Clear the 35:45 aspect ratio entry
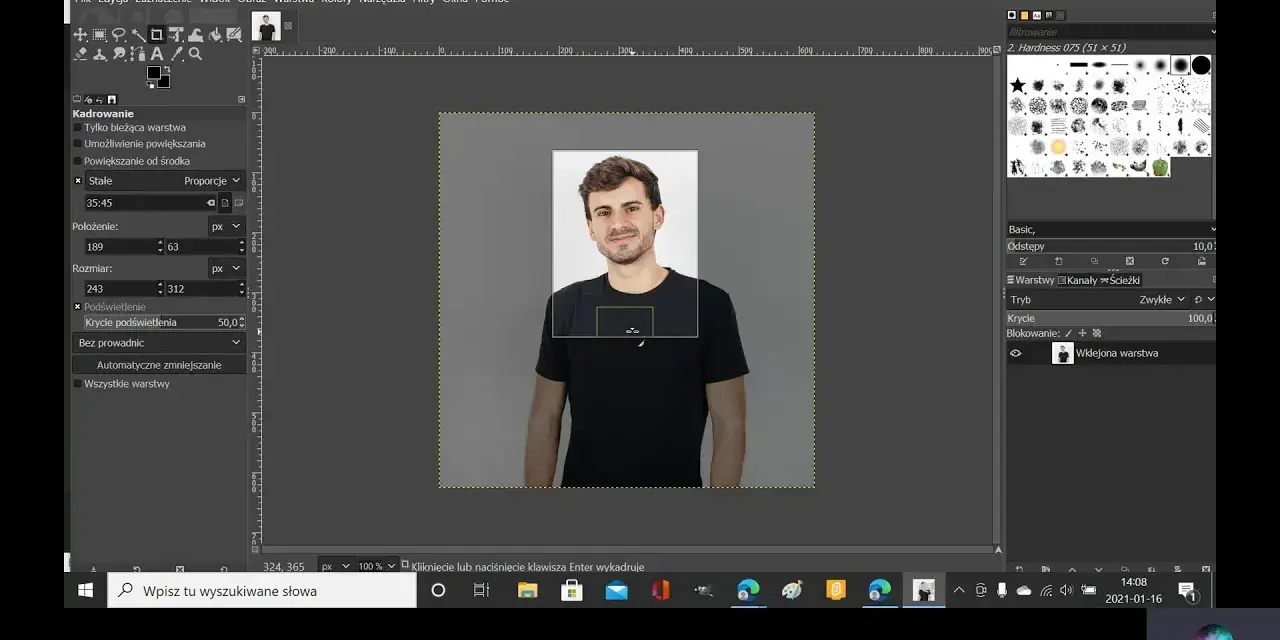This screenshot has height=640, width=1280. (211, 203)
